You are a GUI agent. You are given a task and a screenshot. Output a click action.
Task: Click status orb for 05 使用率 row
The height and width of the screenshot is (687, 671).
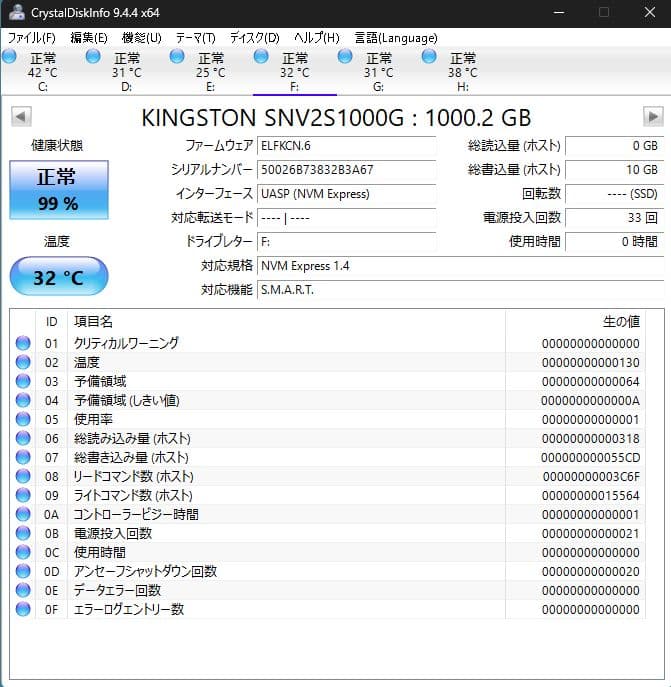pyautogui.click(x=23, y=419)
